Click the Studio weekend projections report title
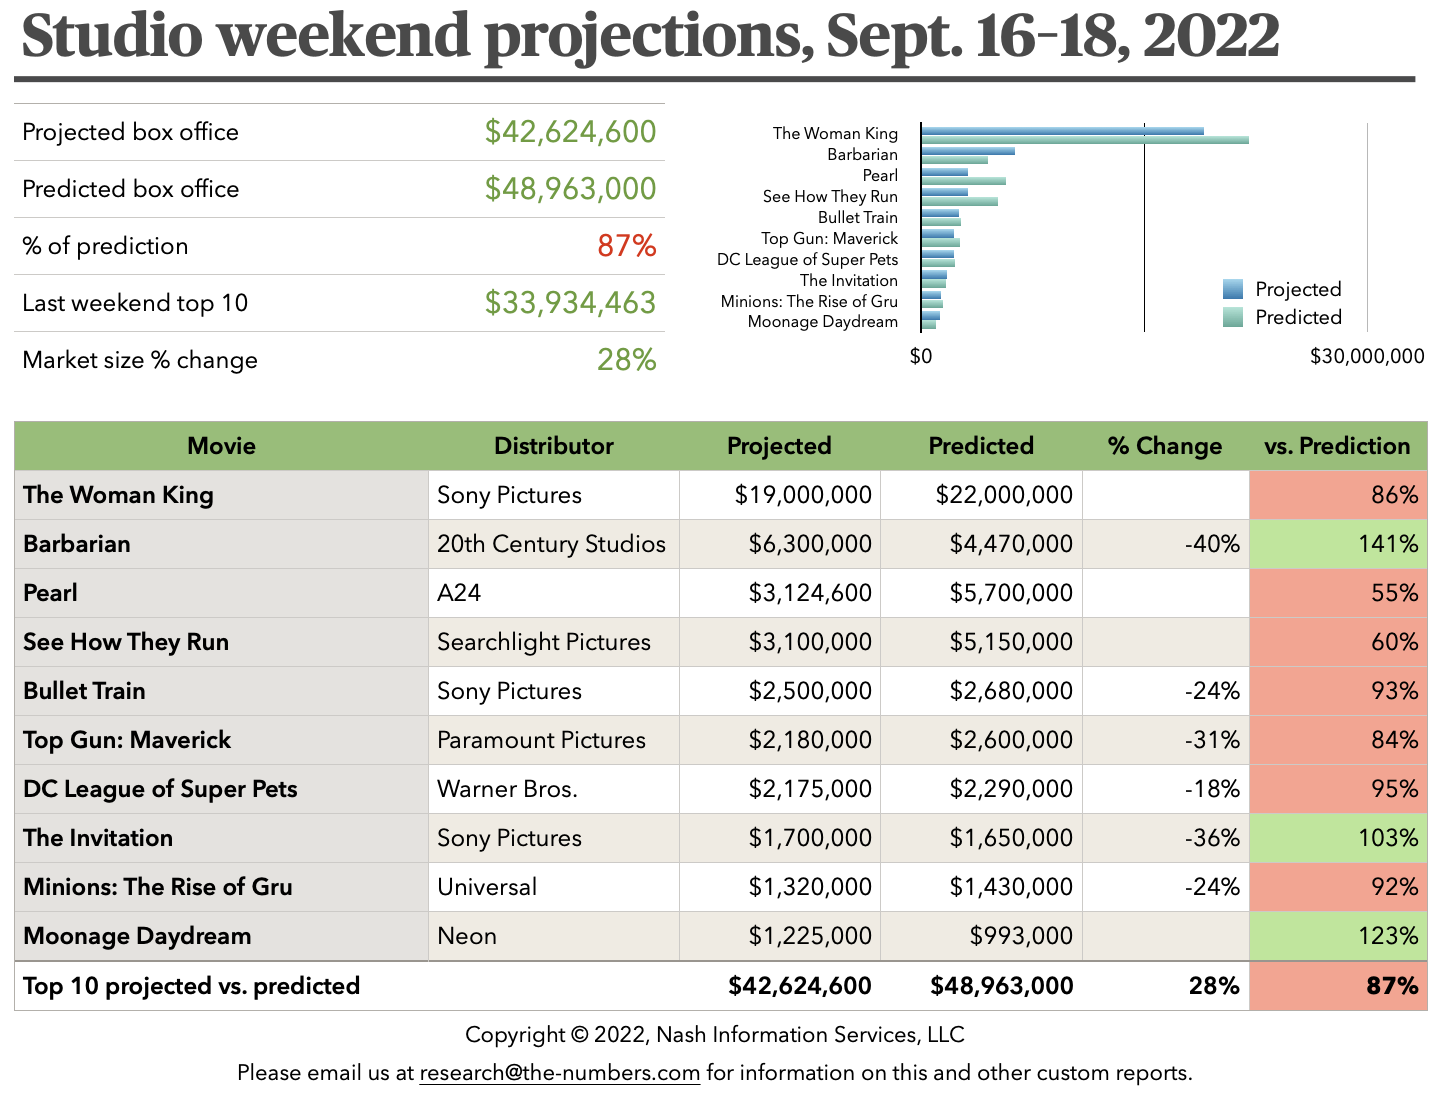1440x1100 pixels. coord(650,36)
